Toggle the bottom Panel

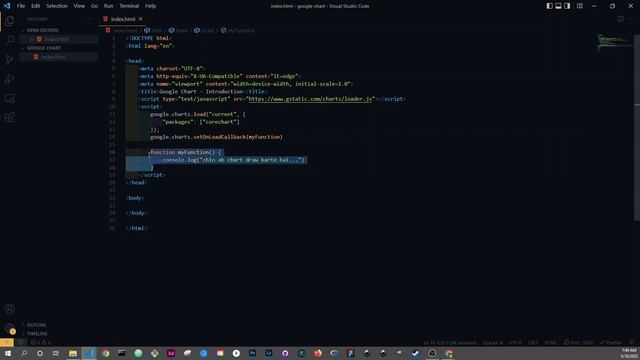click(558, 6)
